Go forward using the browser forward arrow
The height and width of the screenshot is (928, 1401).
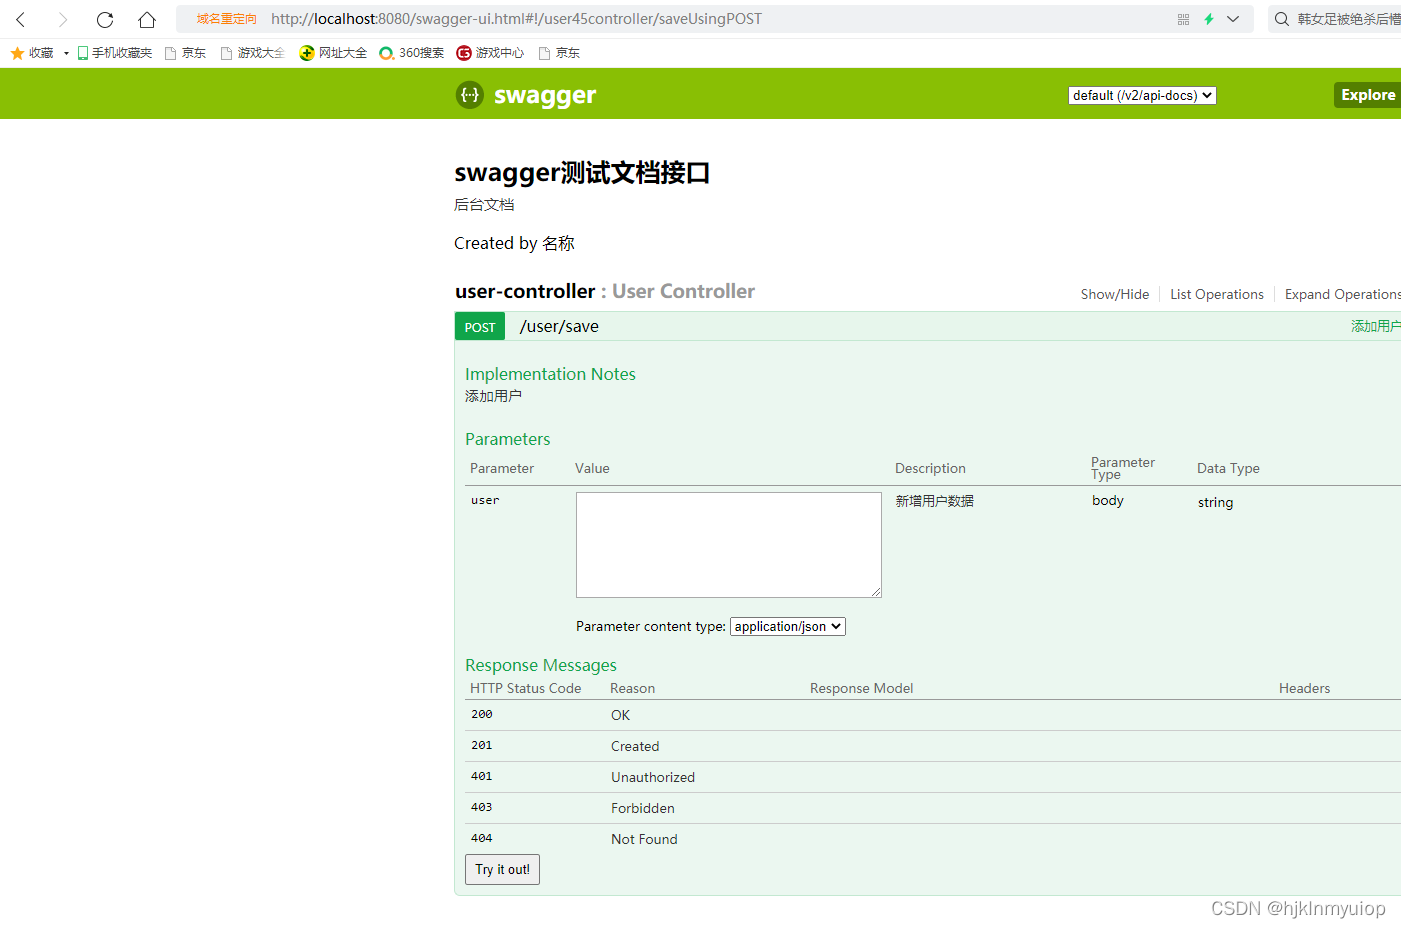coord(62,19)
